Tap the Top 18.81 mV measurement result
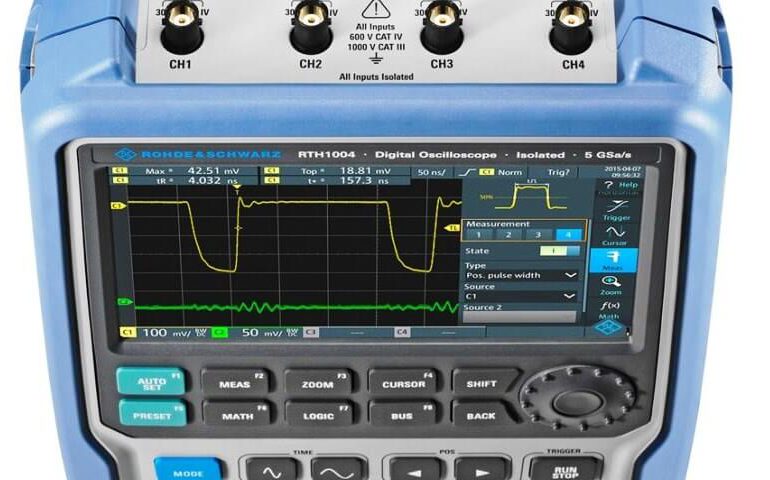 coord(337,171)
